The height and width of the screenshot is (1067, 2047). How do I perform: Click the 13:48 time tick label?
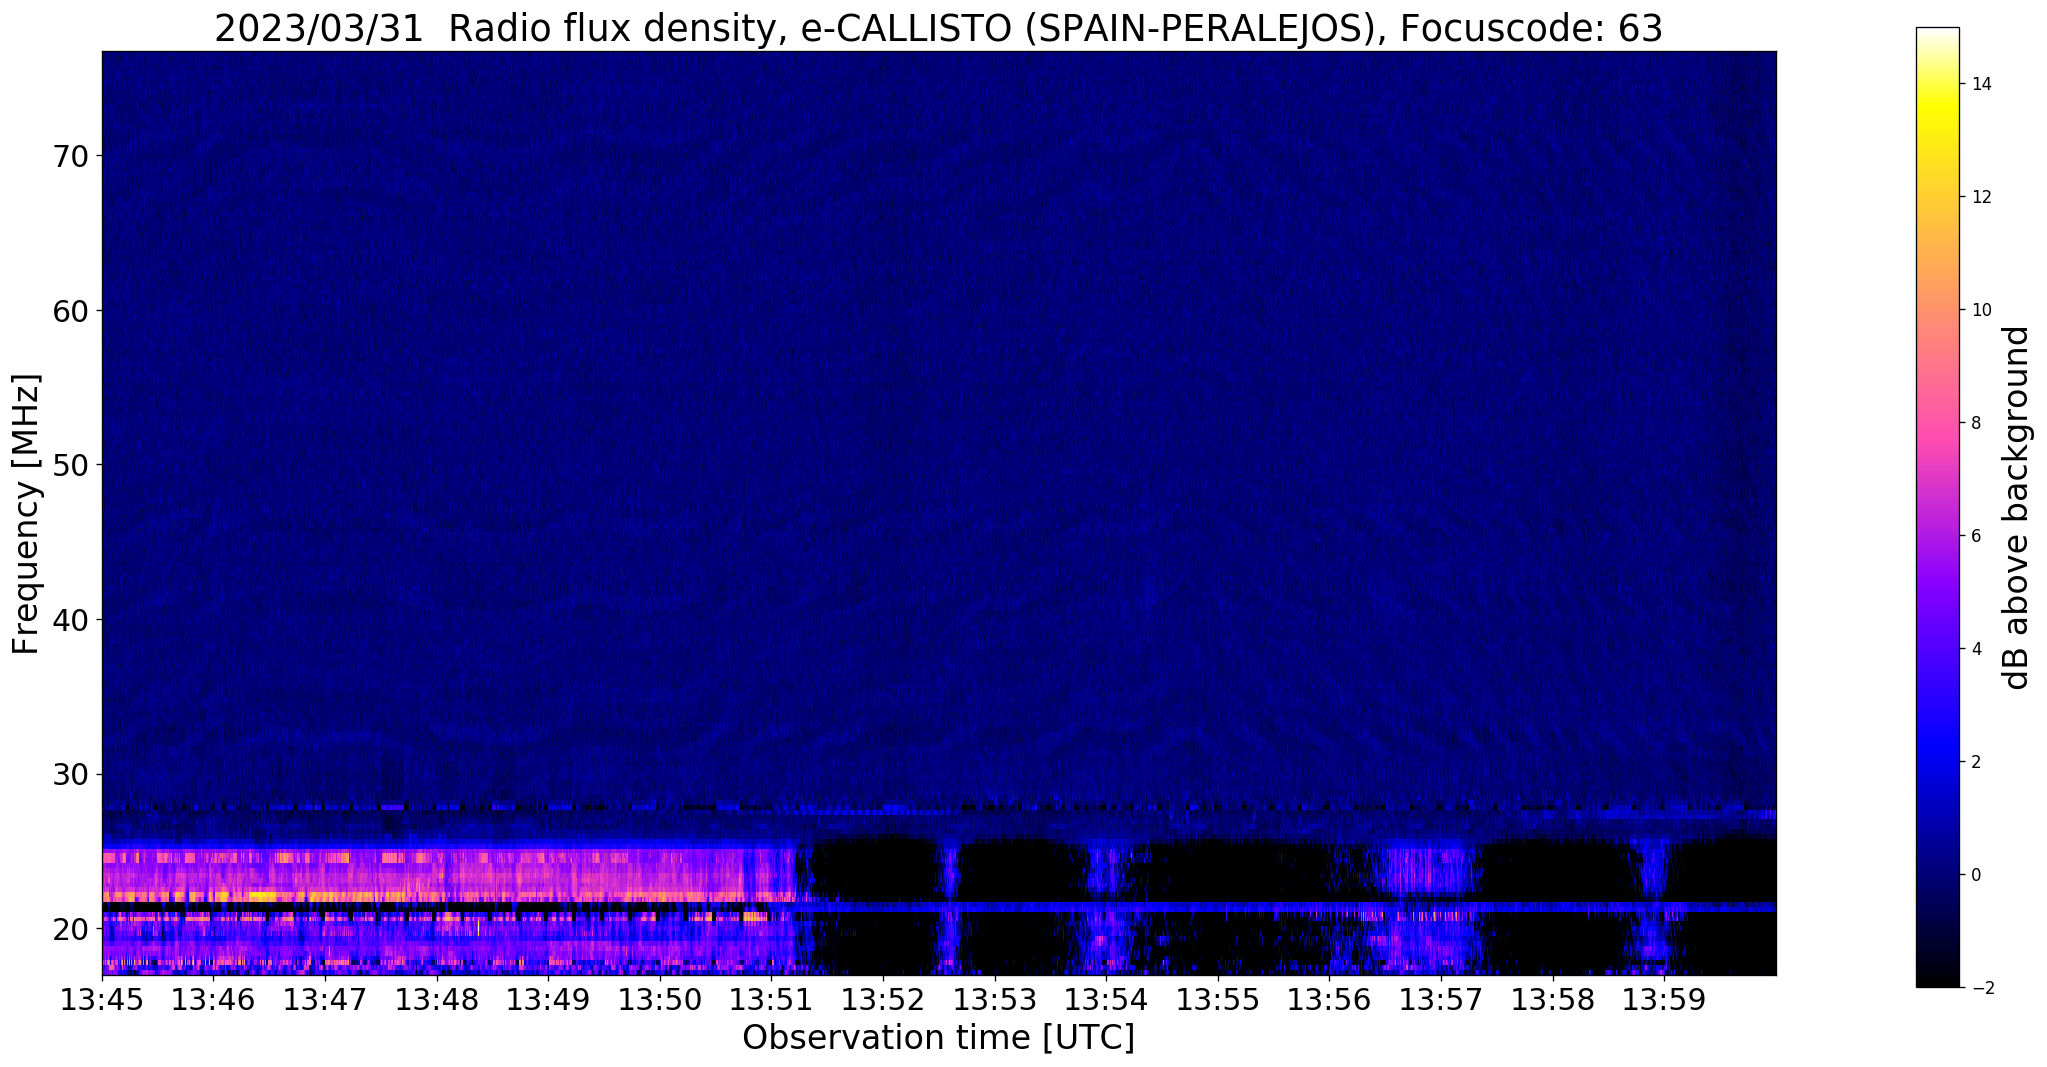click(436, 1000)
